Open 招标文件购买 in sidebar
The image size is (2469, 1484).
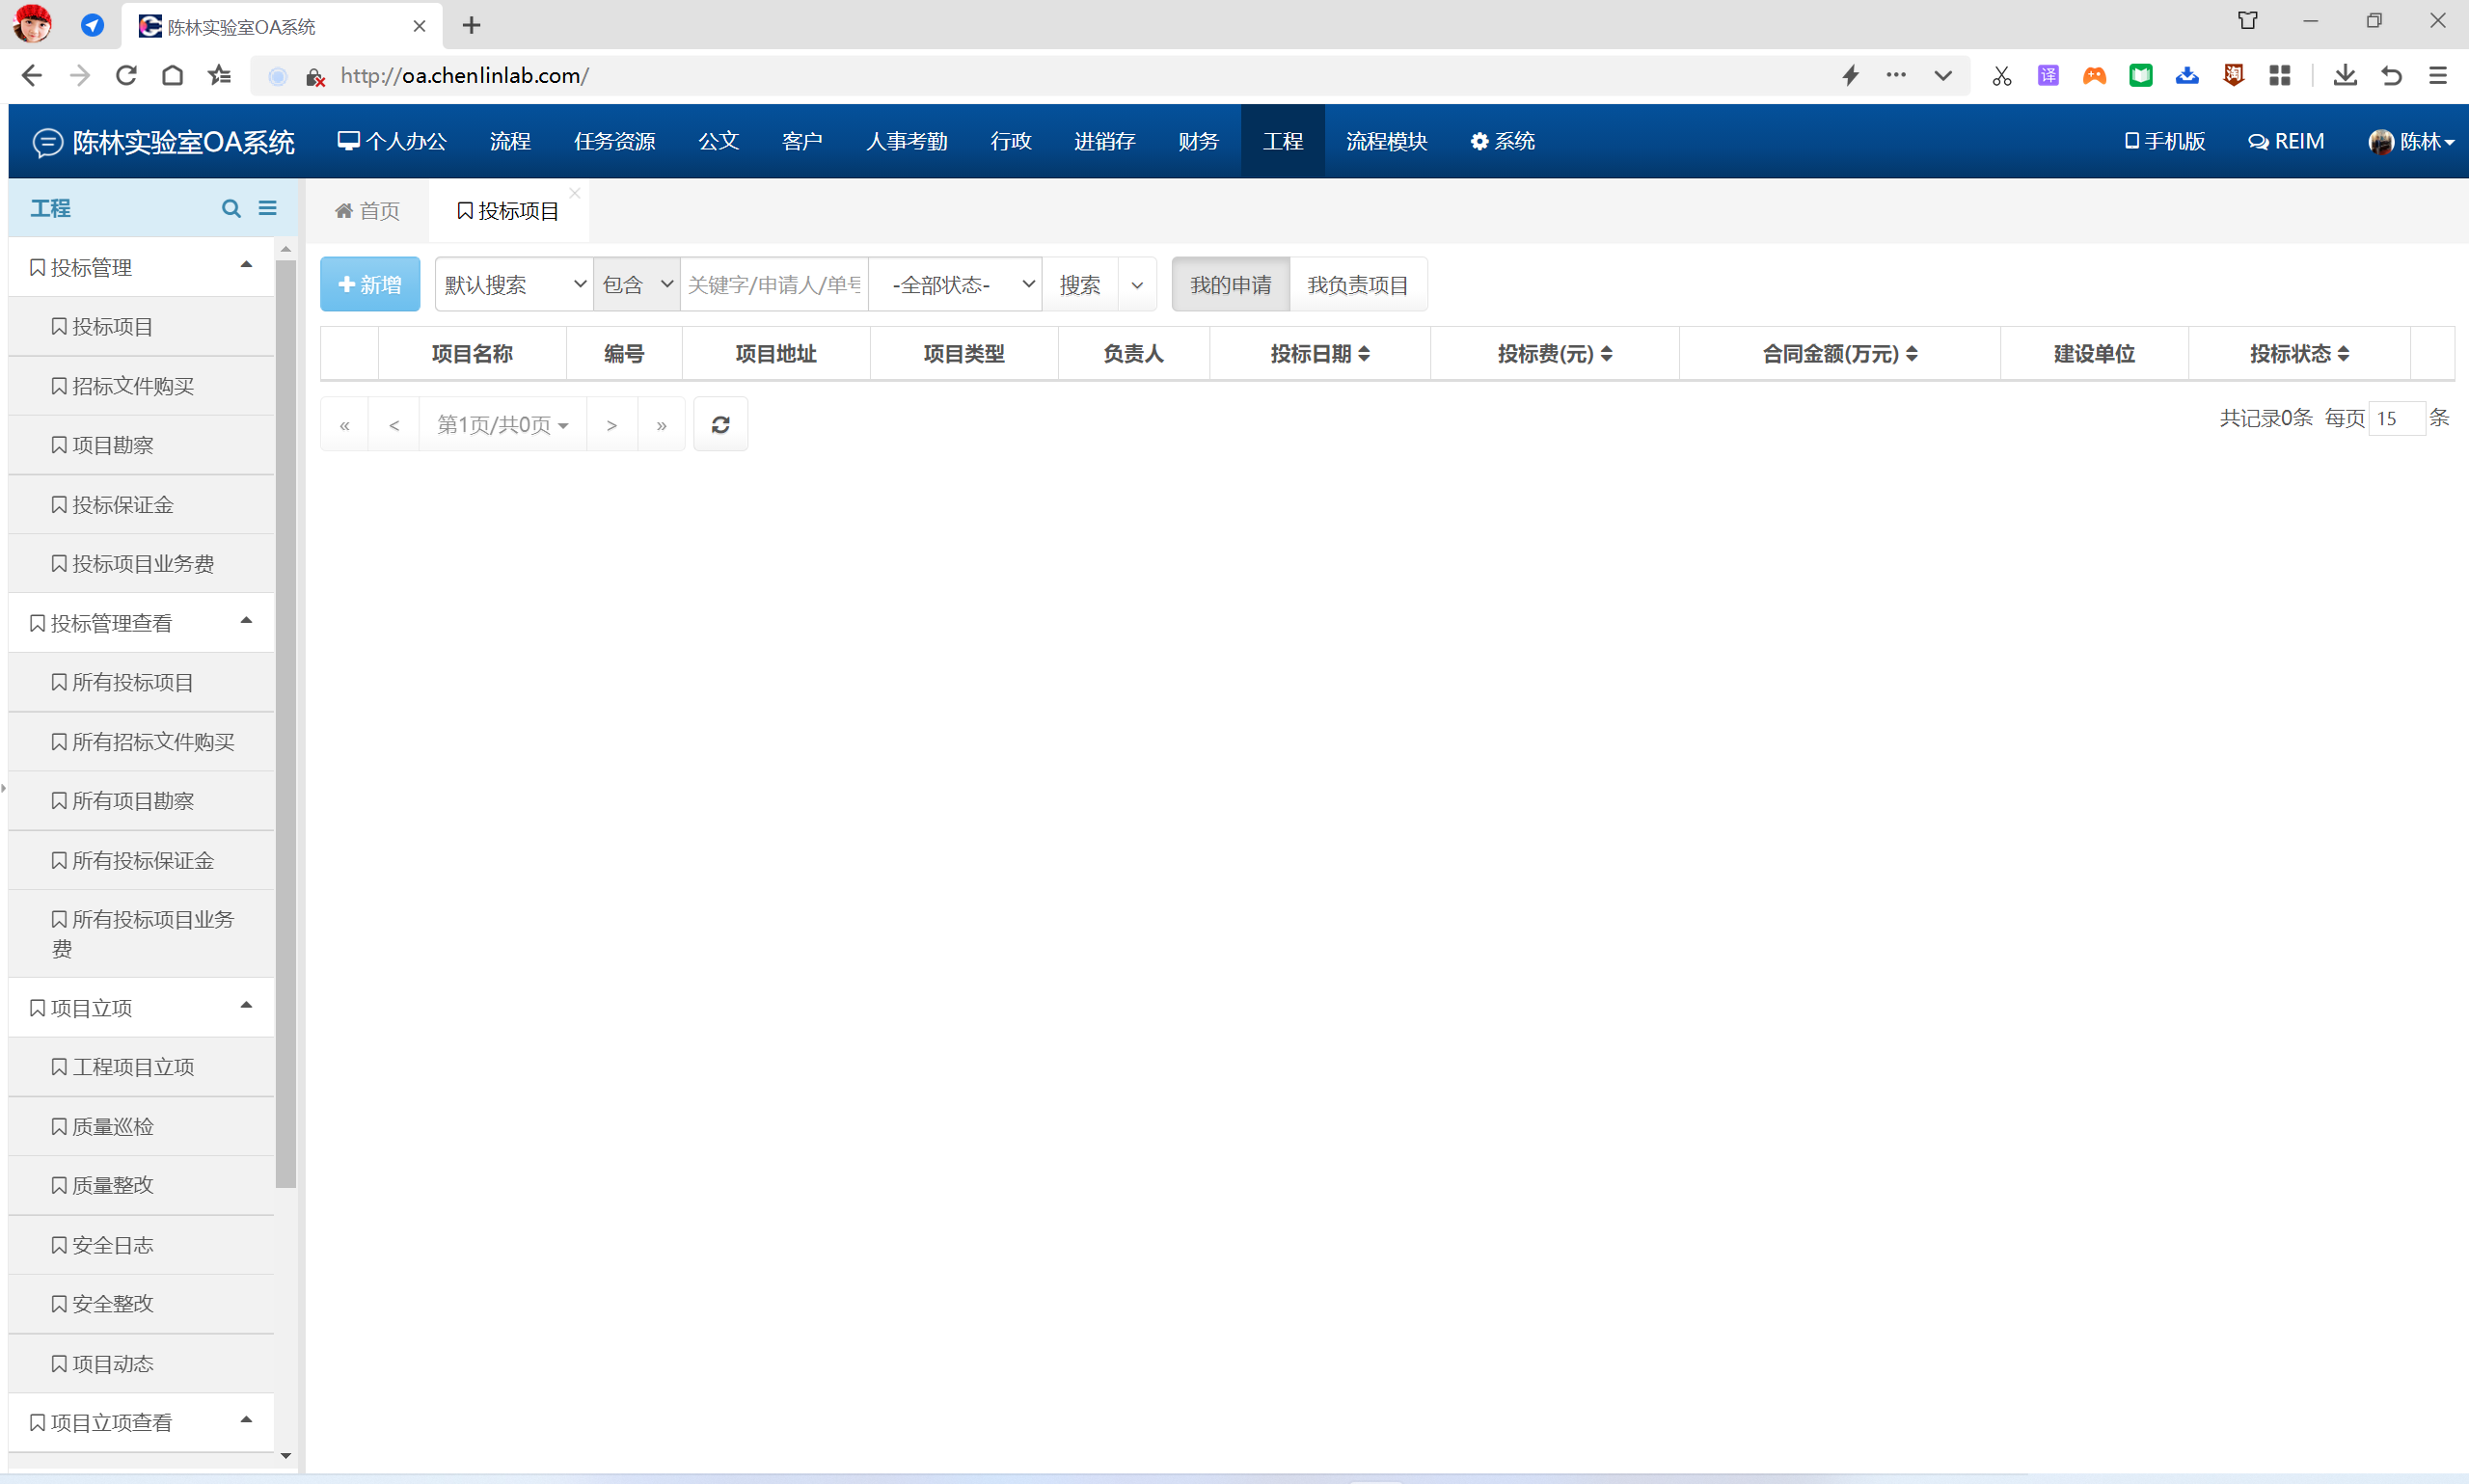(x=141, y=386)
